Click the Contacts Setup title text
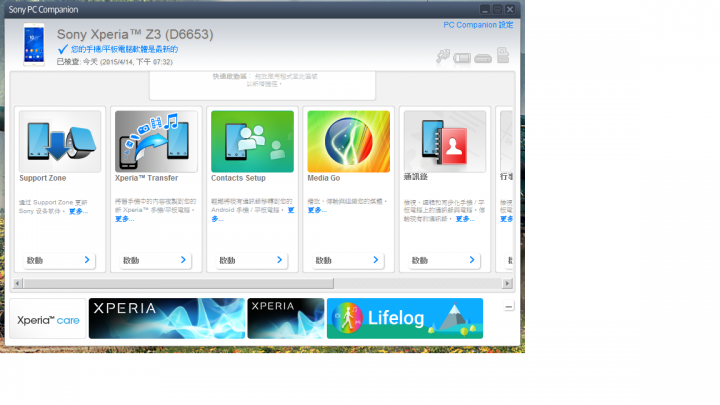The width and height of the screenshot is (720, 405). click(x=238, y=178)
